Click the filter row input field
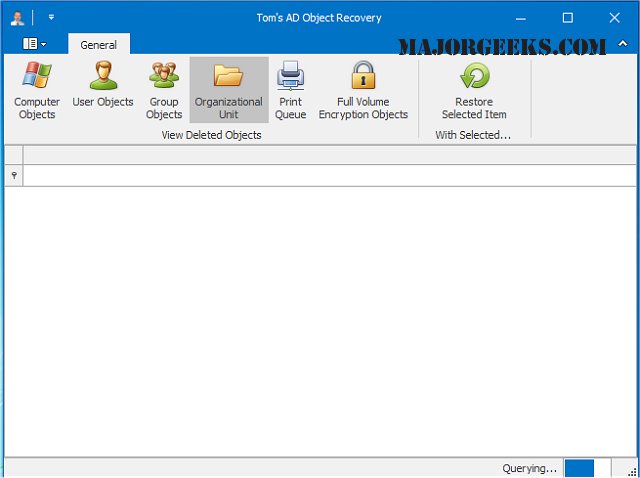 (x=330, y=176)
